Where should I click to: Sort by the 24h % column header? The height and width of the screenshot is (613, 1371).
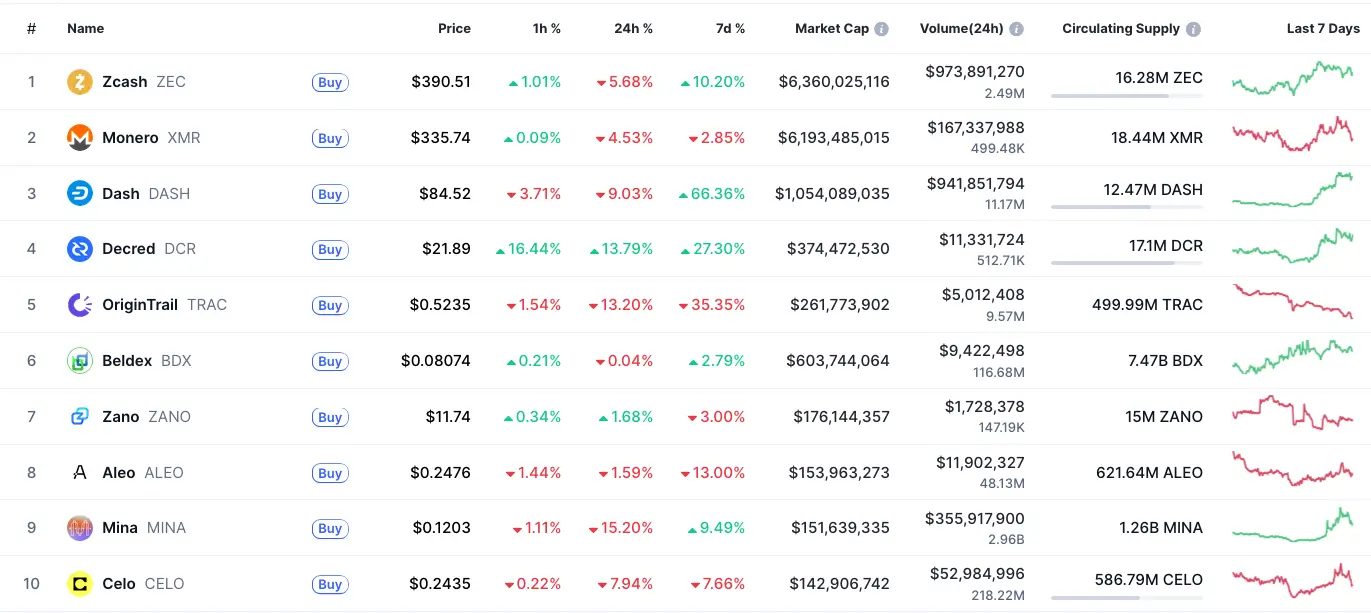633,29
